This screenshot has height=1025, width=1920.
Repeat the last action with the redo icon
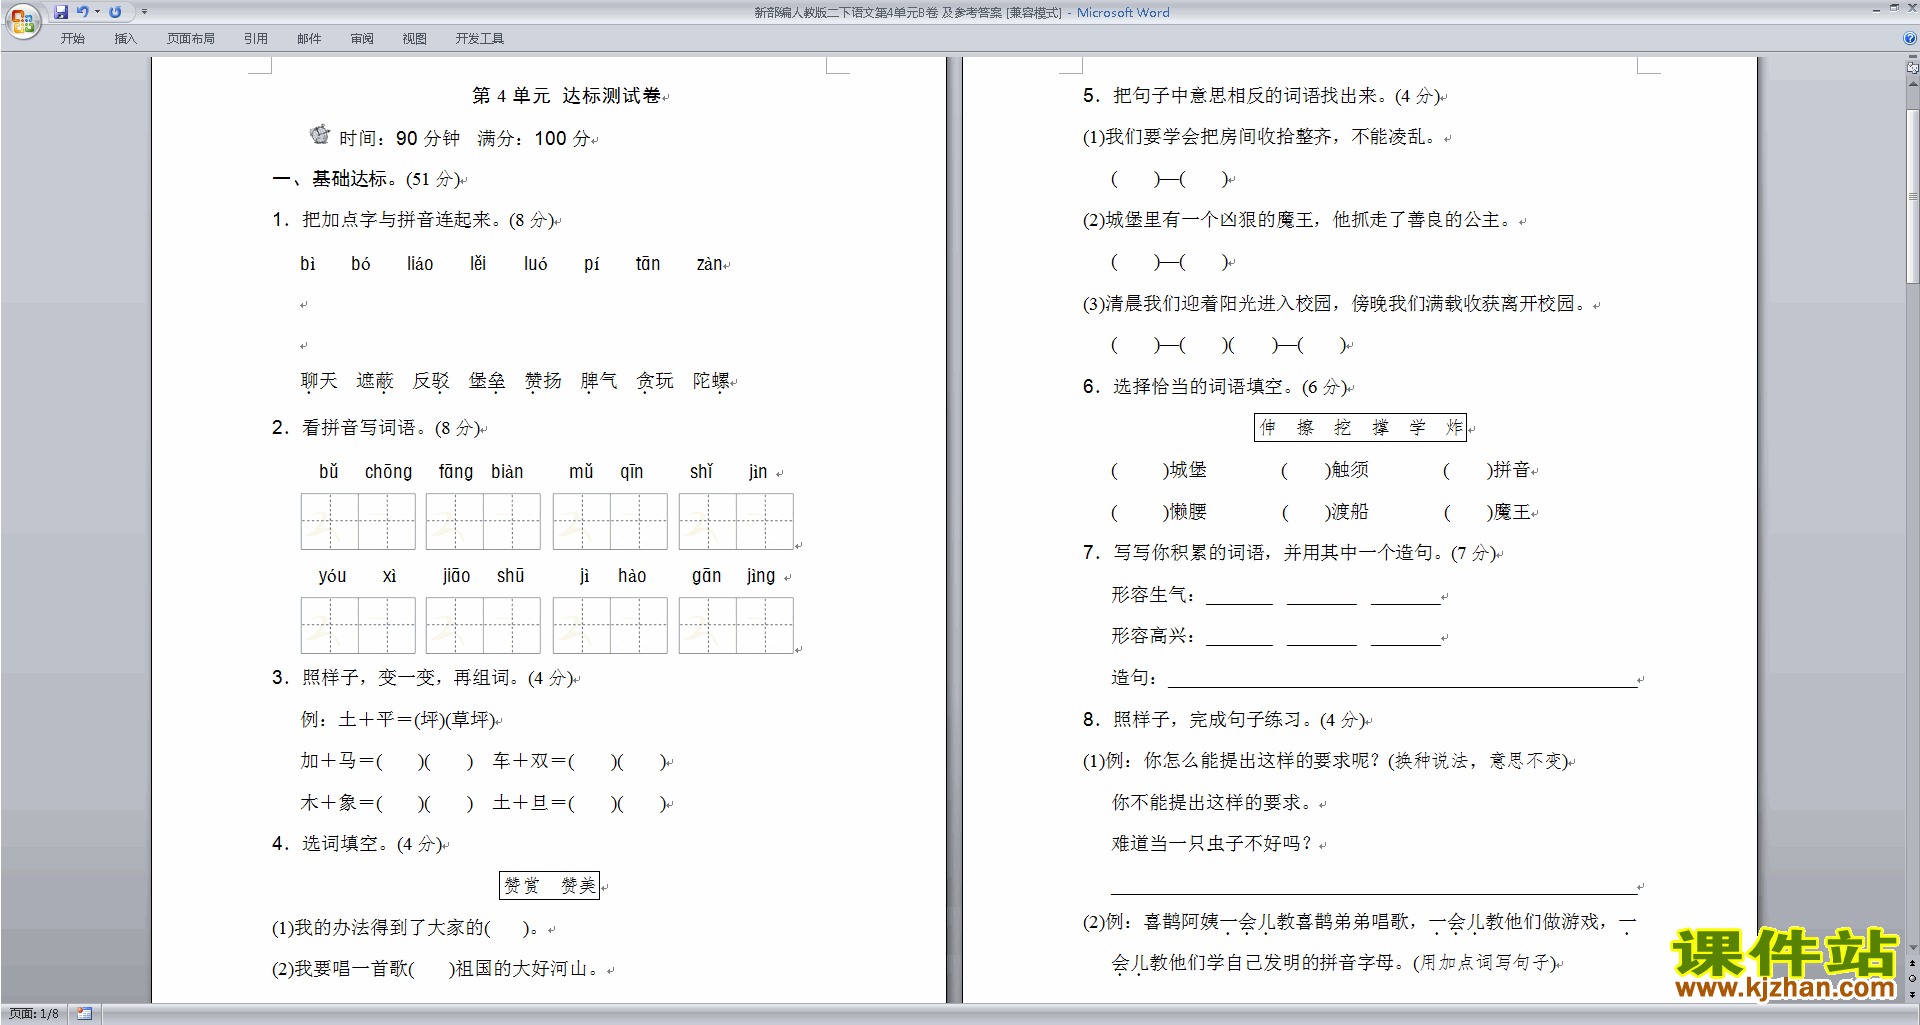[x=115, y=12]
